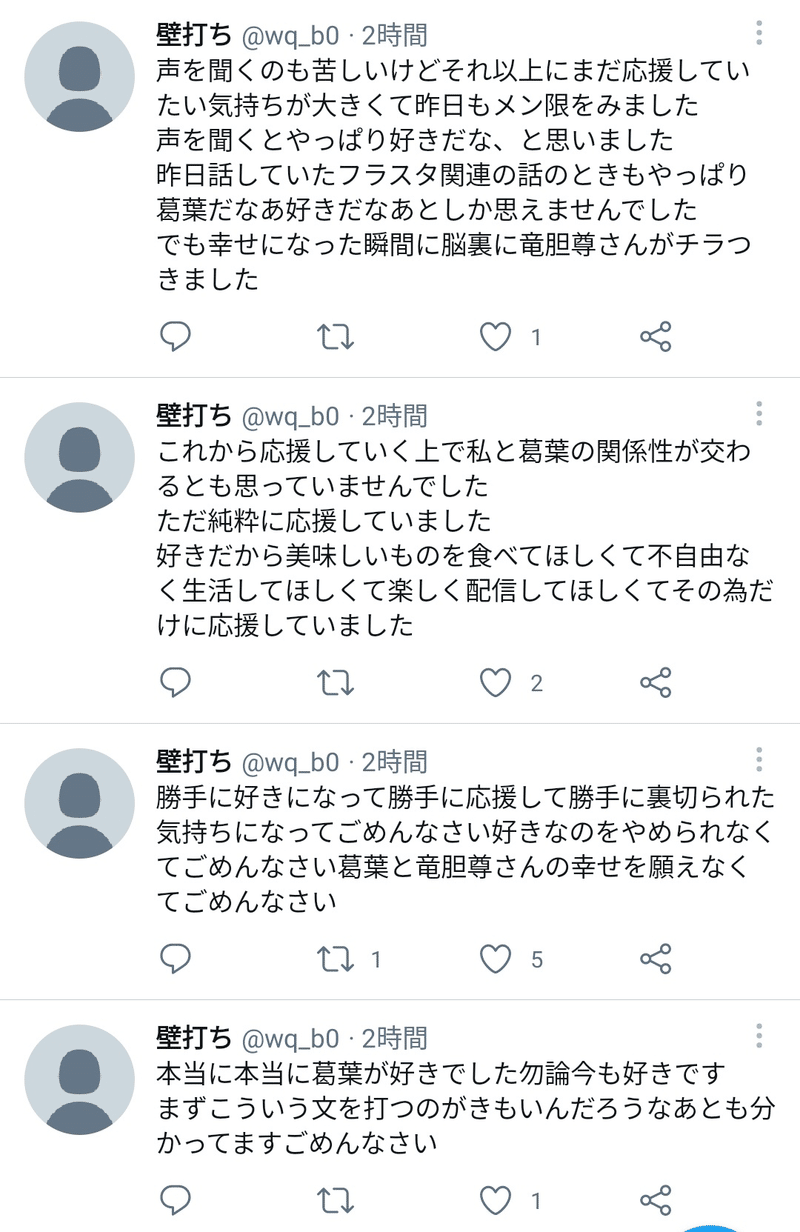
Task: Like the first tweet with 1 like
Action: pyautogui.click(x=496, y=337)
